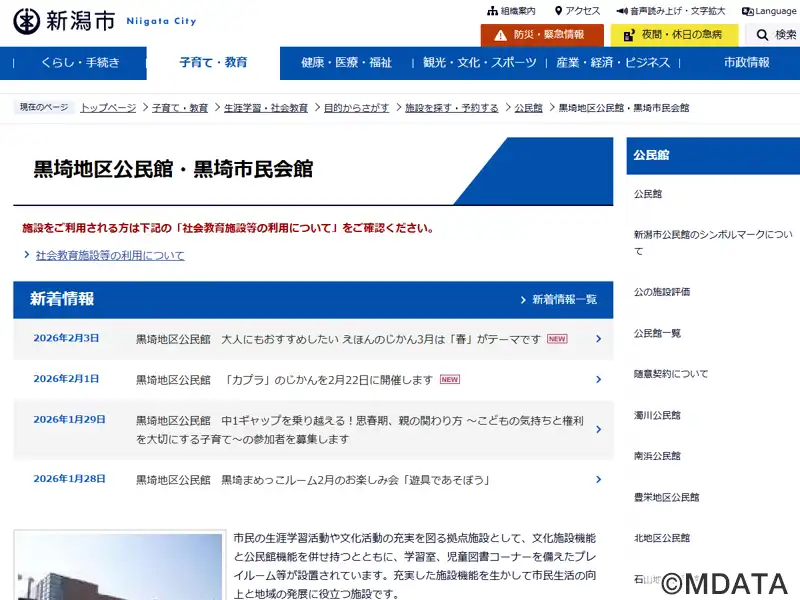The width and height of the screenshot is (800, 600).
Task: Open the 組織案内 organization guide icon link
Action: (511, 11)
